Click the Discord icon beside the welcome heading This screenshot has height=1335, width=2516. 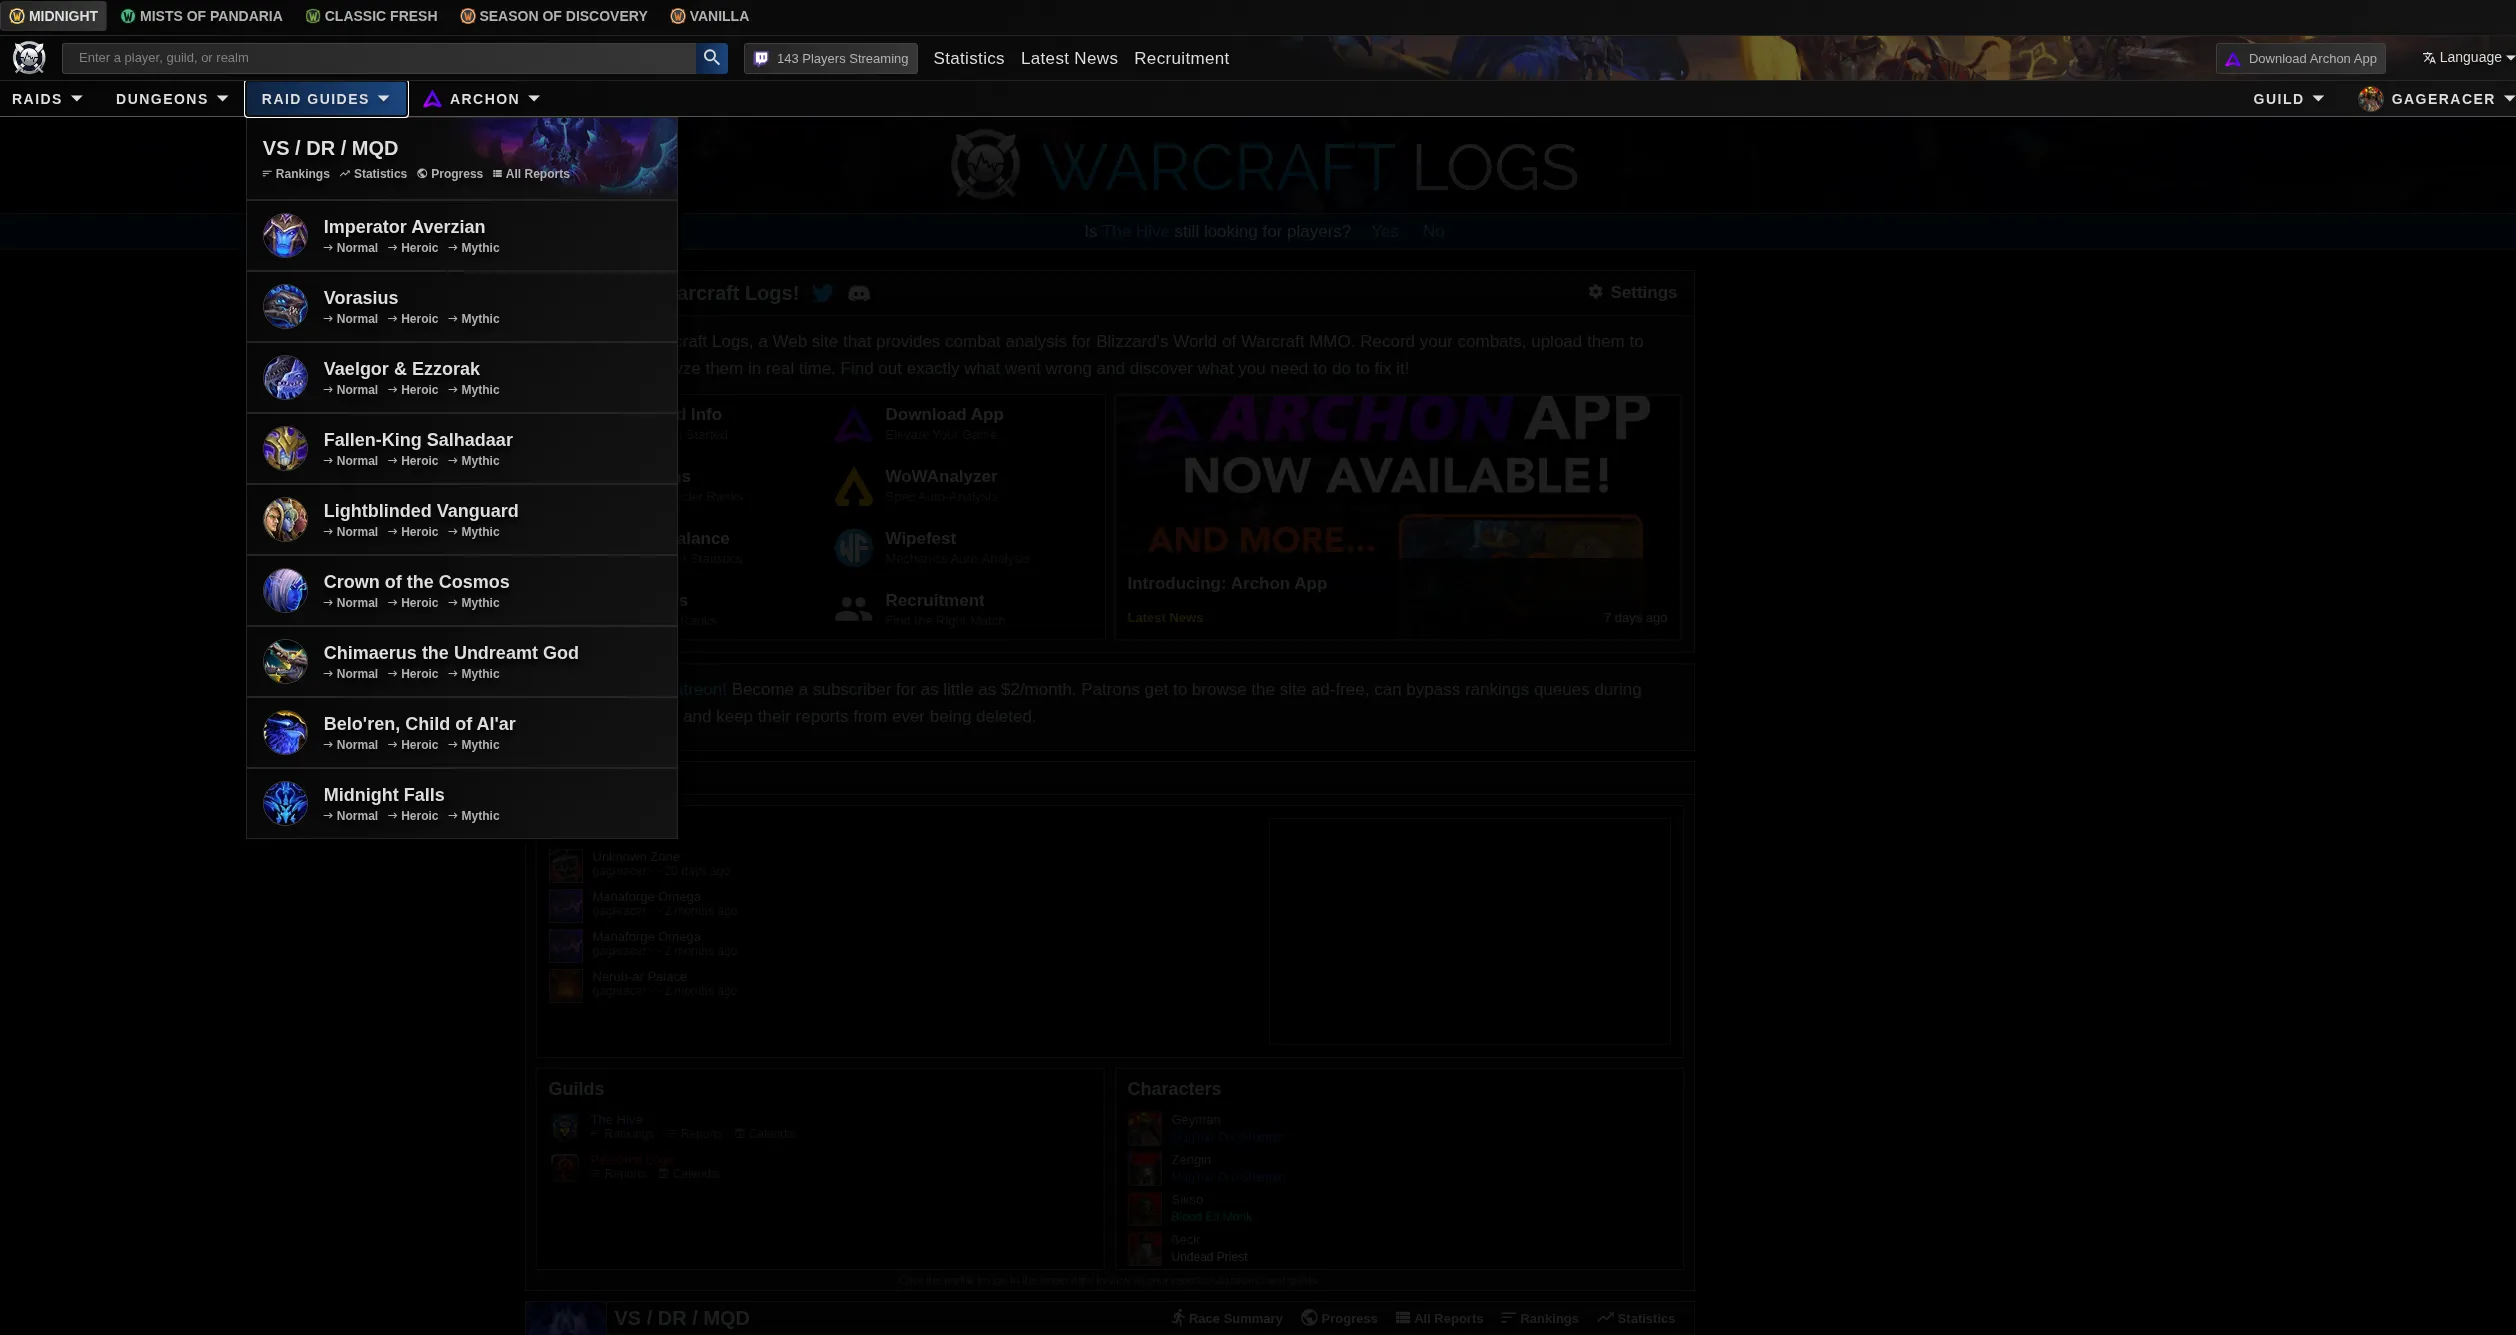[x=858, y=293]
